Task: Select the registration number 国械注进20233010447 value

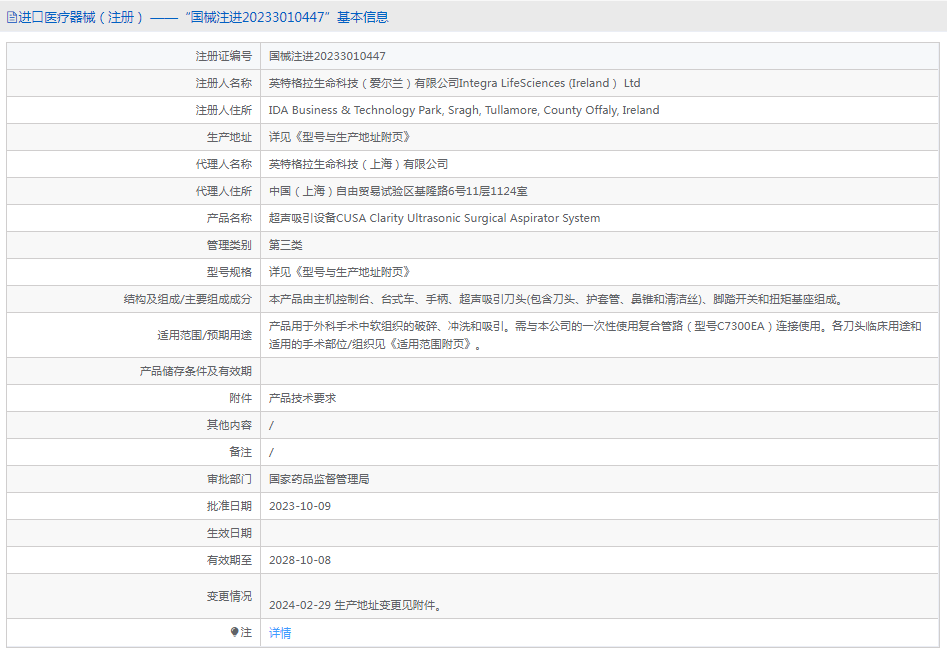Action: click(x=327, y=56)
